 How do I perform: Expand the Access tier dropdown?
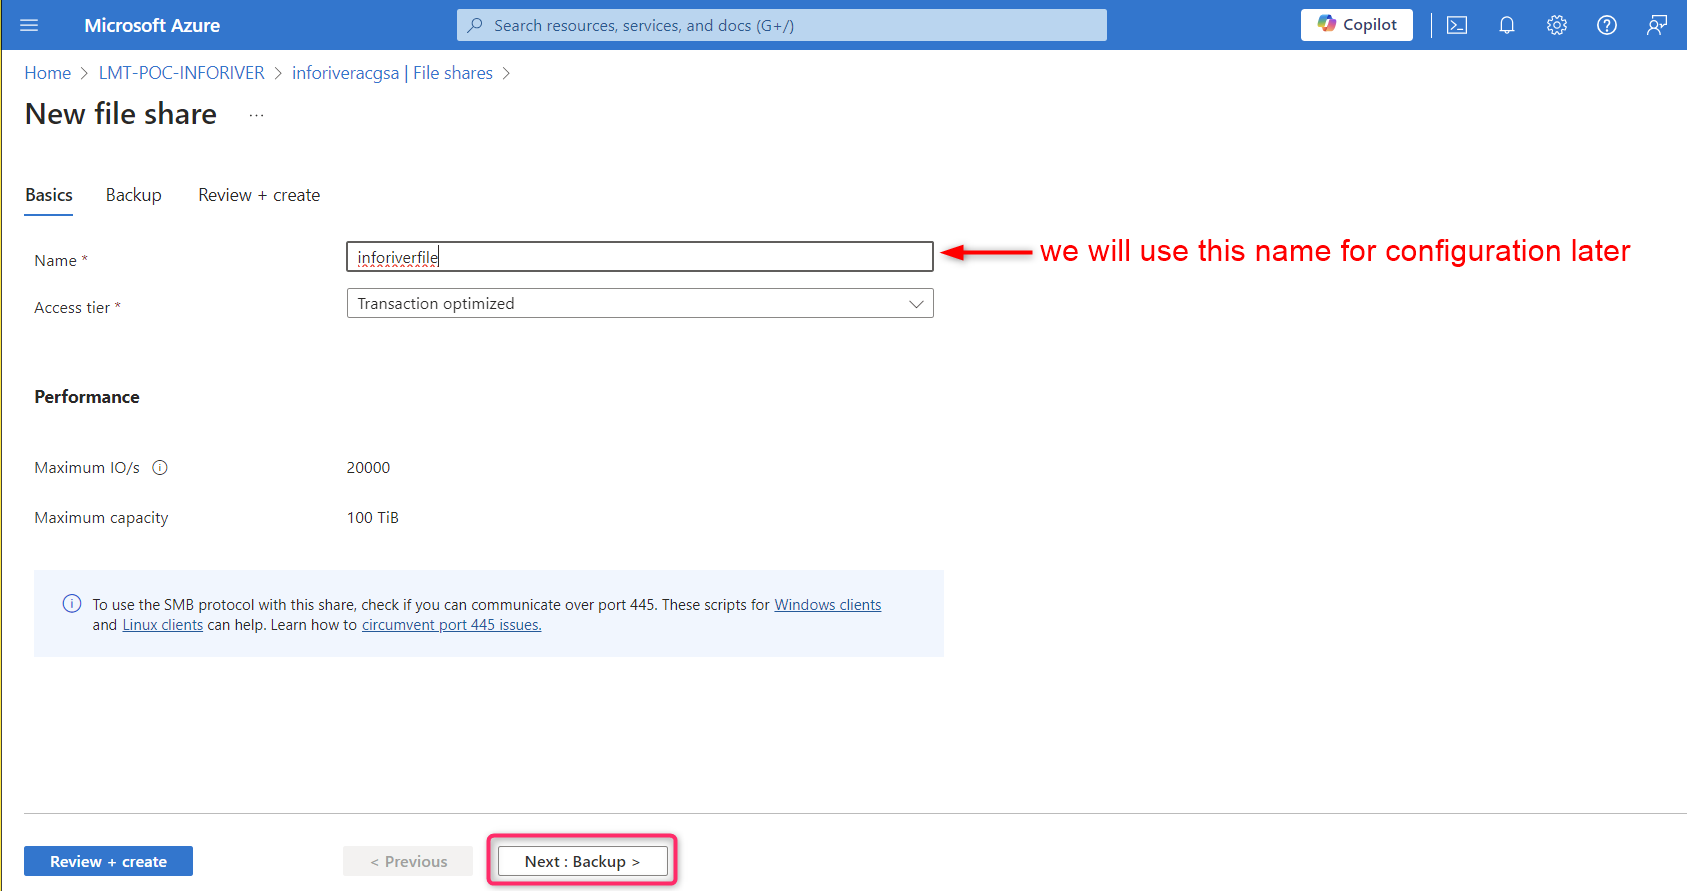point(639,304)
